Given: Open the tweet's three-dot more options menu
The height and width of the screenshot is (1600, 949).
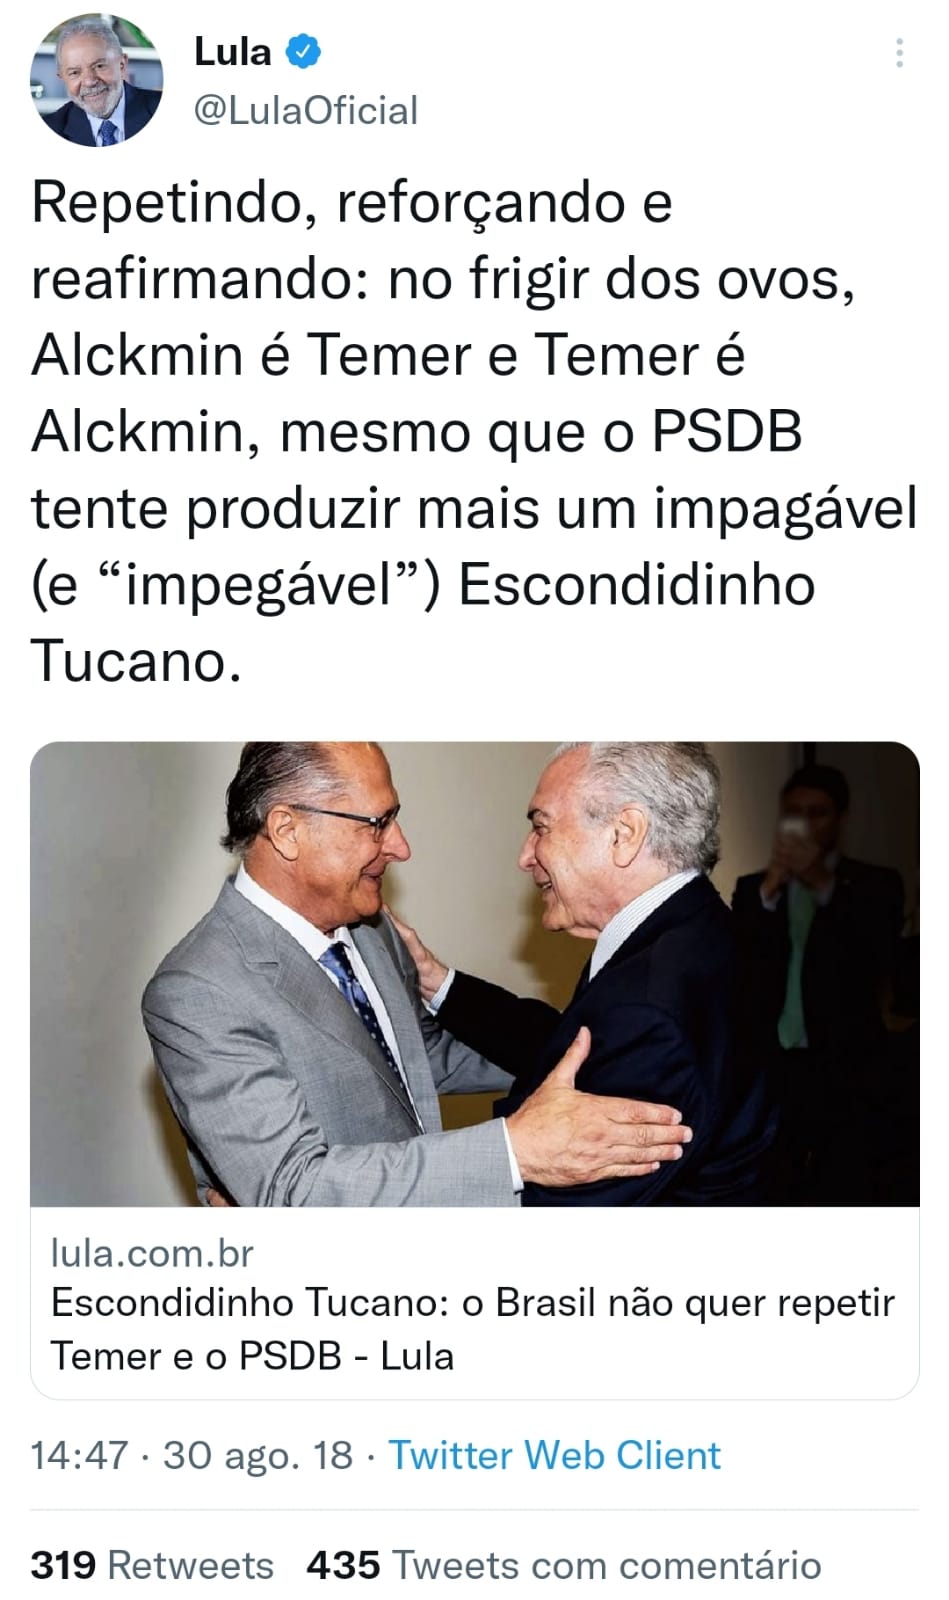Looking at the screenshot, I should click(x=900, y=52).
